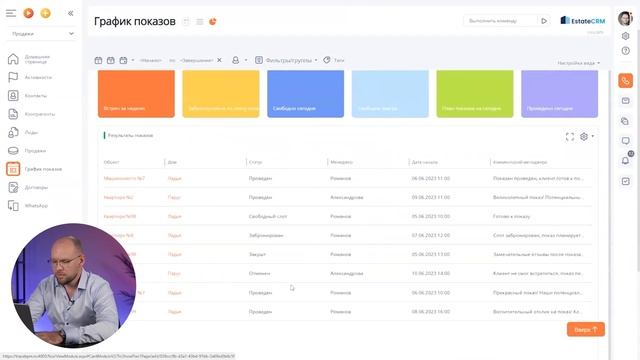
Task: Open the Машиноместо №7 object link in the first row
Action: (124, 178)
